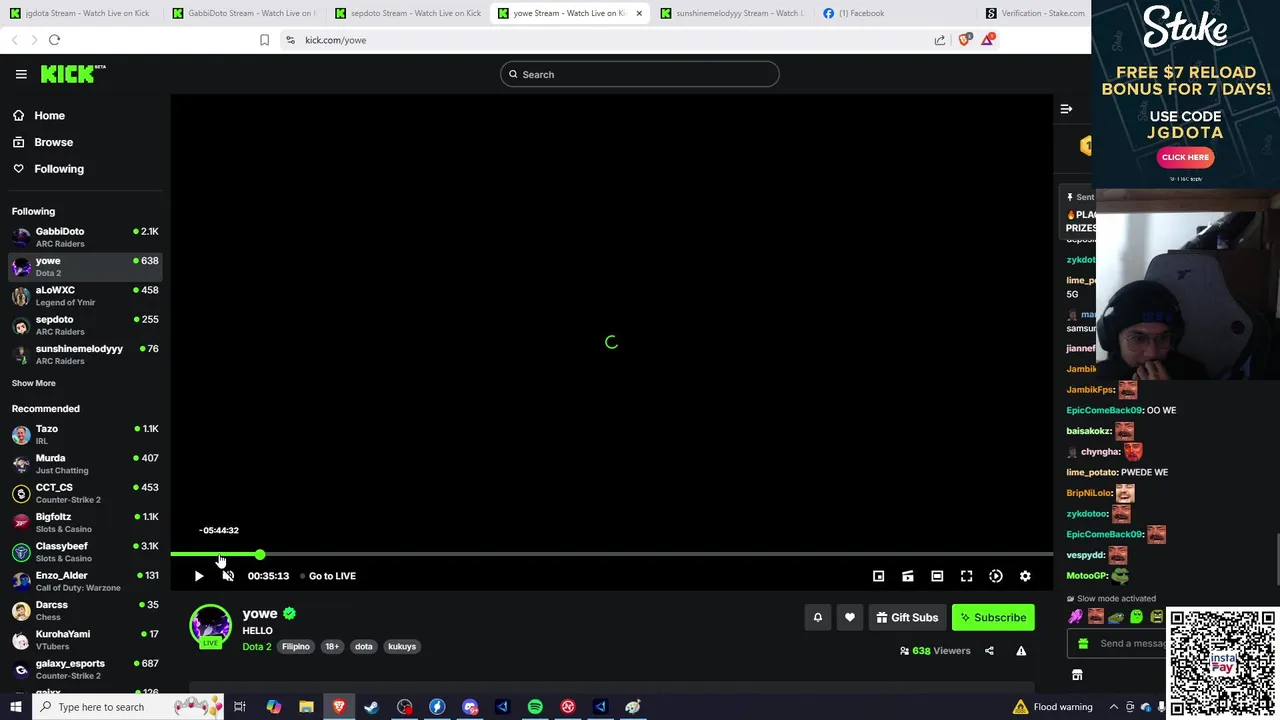The image size is (1280, 720).
Task: Open sepdoto channel in sidebar
Action: tap(85, 325)
